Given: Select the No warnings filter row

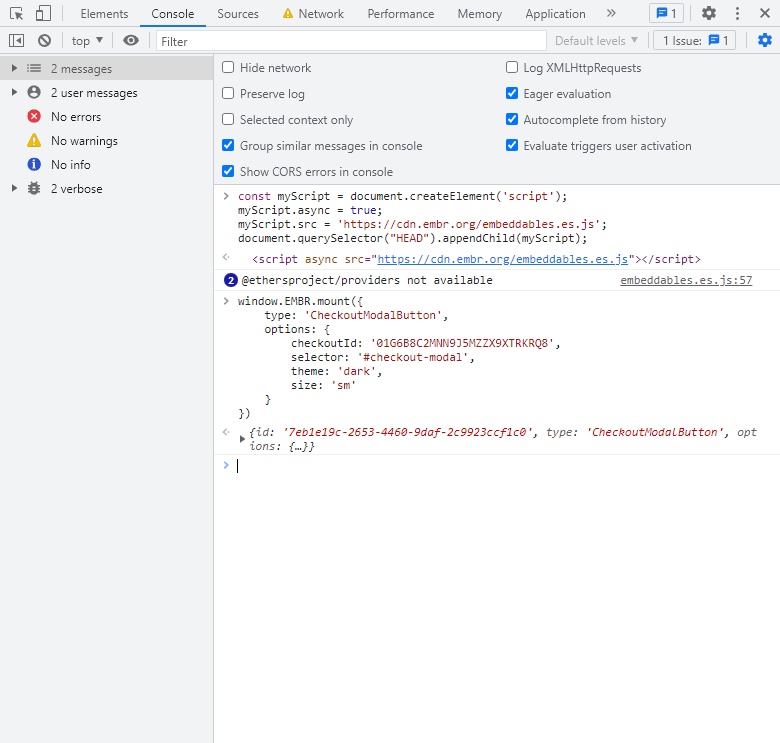Looking at the screenshot, I should point(106,141).
